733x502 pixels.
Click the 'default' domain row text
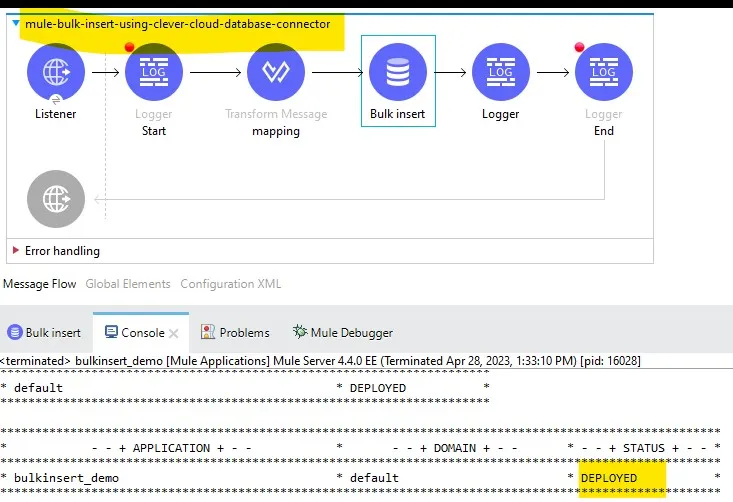click(x=38, y=387)
